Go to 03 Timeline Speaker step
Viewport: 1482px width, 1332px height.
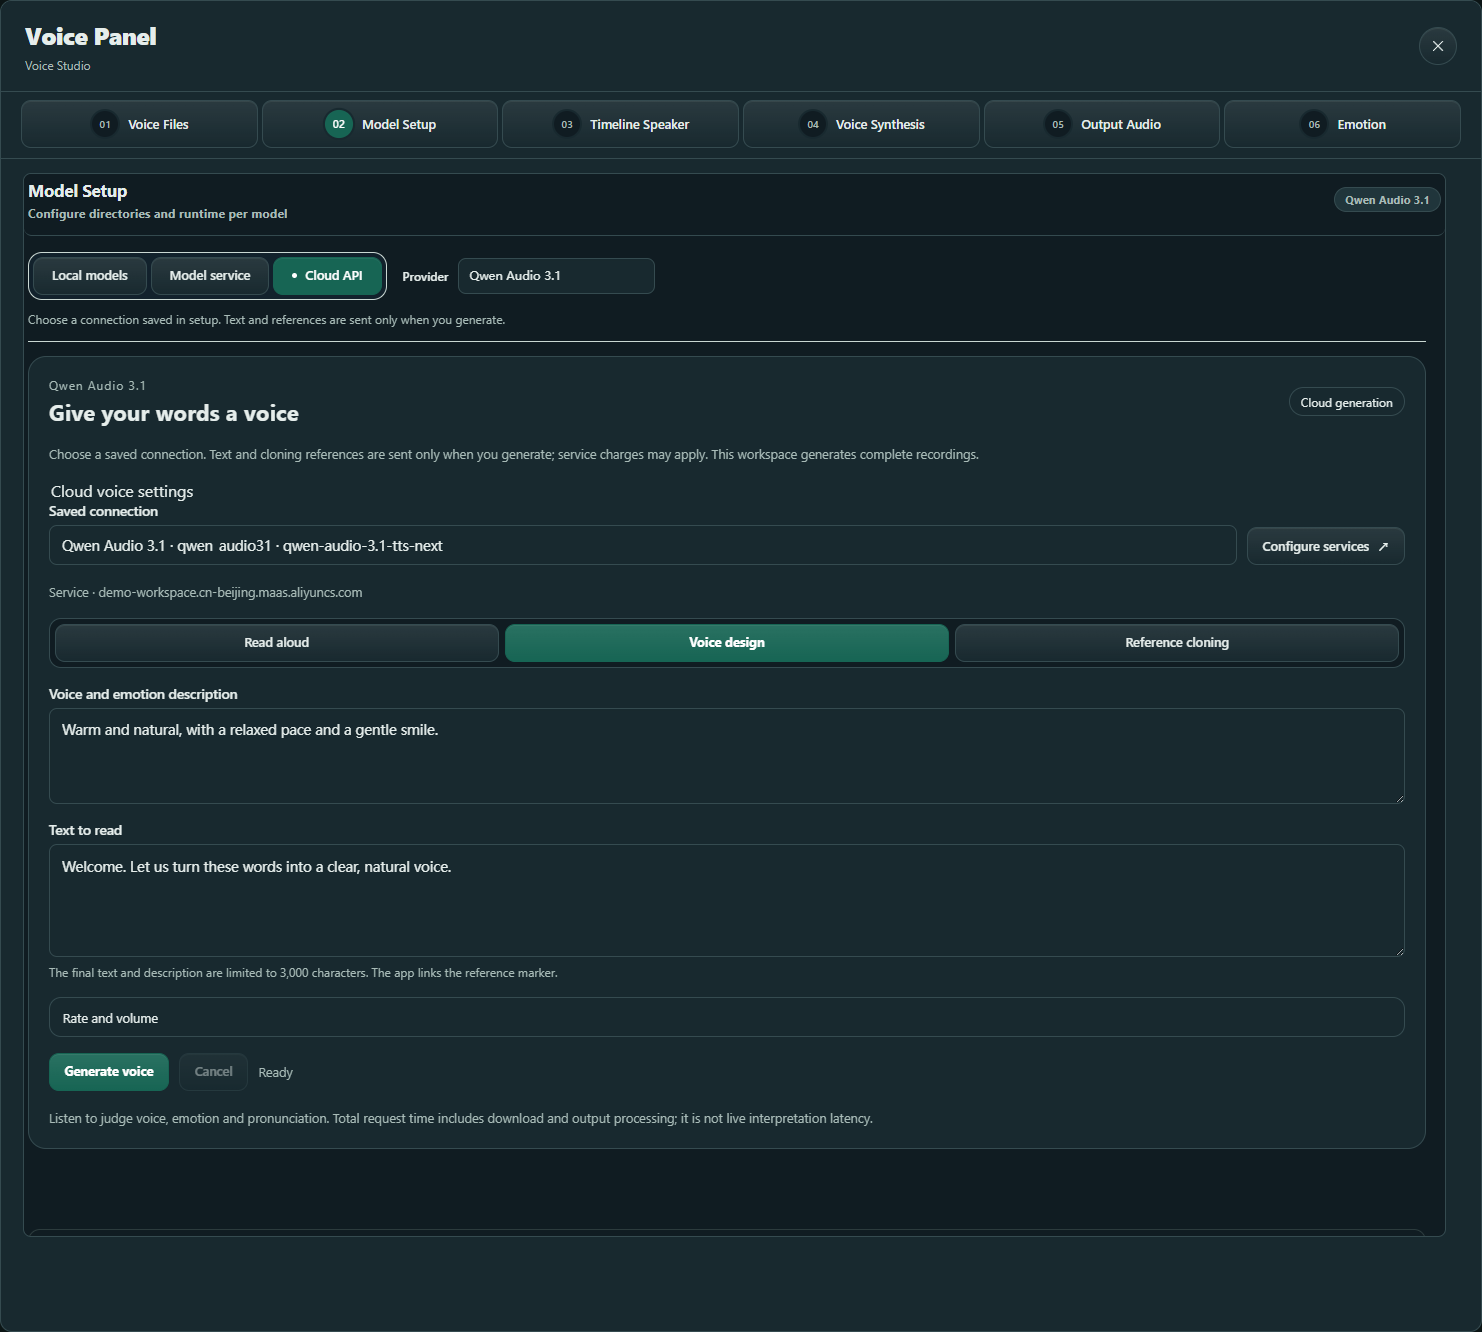[620, 124]
